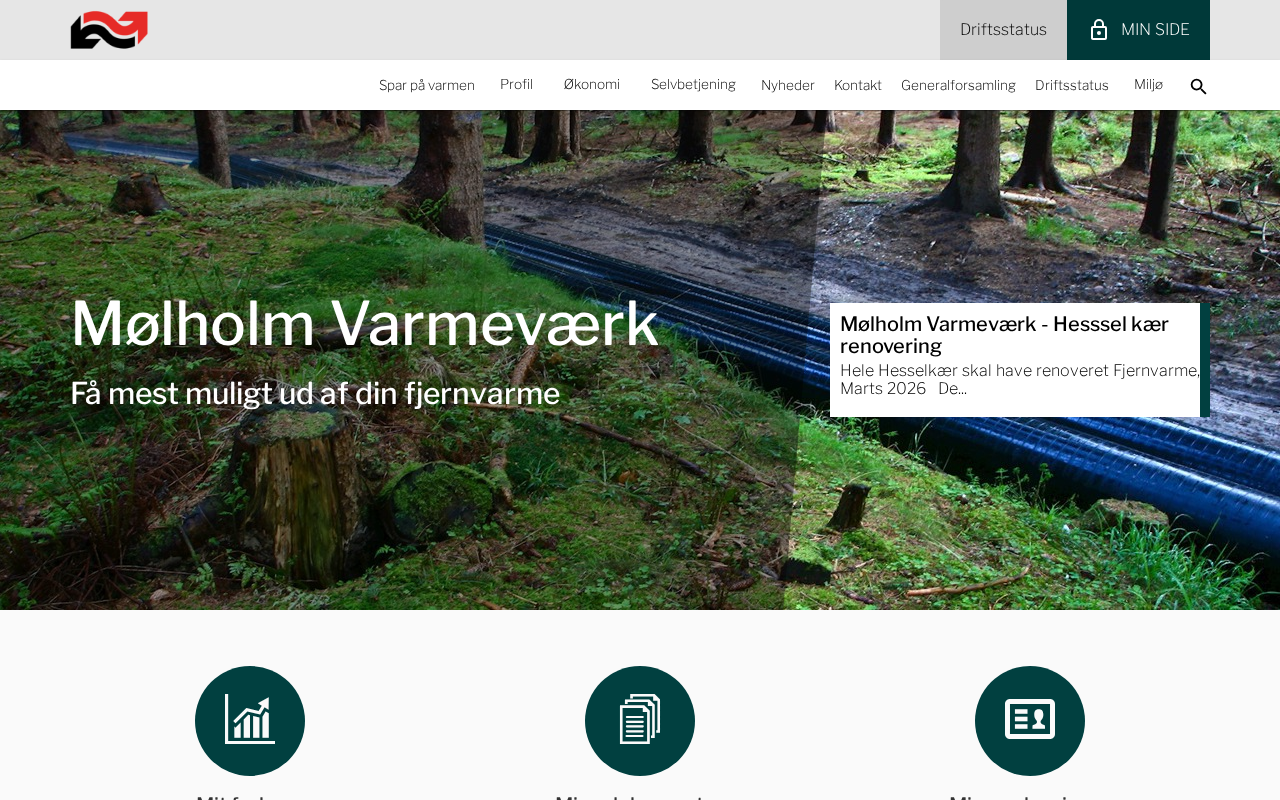Click the Driftsstatus button in the top bar

coord(1003,30)
